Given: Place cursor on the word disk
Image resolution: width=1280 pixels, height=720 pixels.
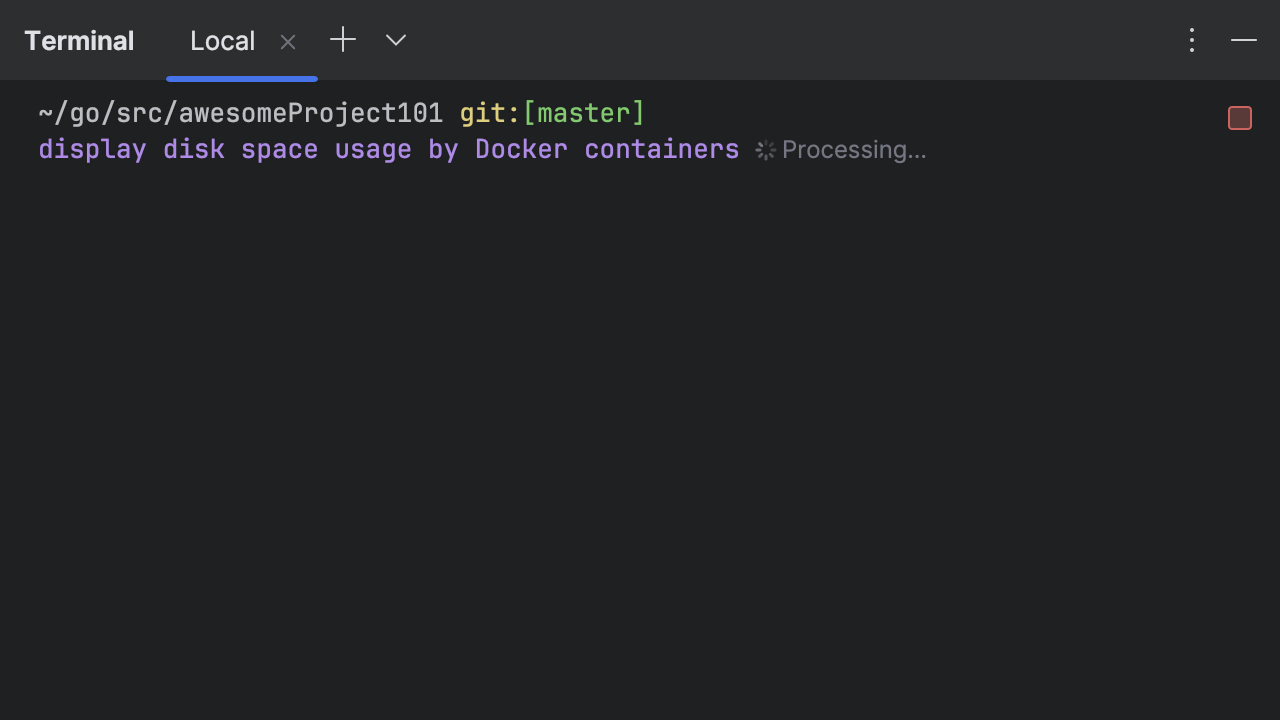Looking at the screenshot, I should pyautogui.click(x=194, y=150).
